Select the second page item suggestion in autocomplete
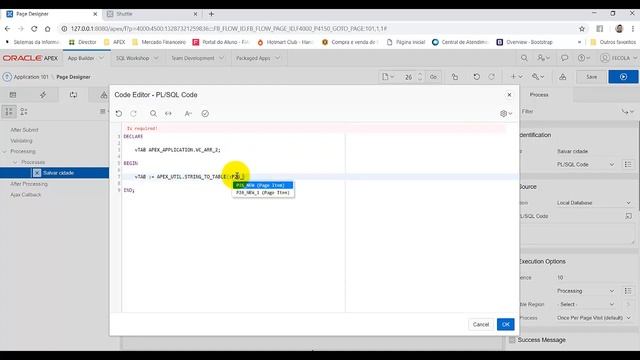This screenshot has width=640, height=360. (x=263, y=193)
